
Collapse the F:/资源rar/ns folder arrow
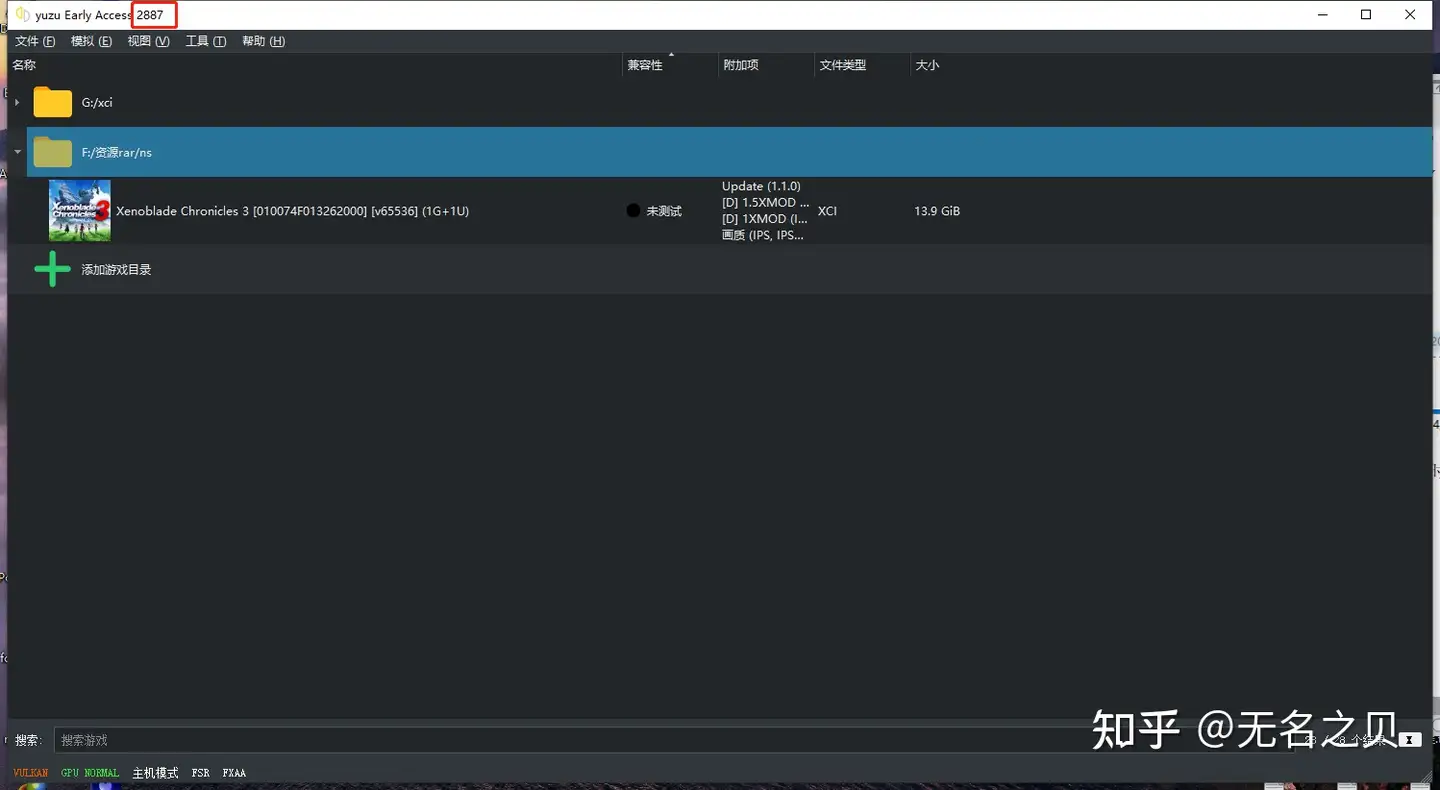(17, 152)
